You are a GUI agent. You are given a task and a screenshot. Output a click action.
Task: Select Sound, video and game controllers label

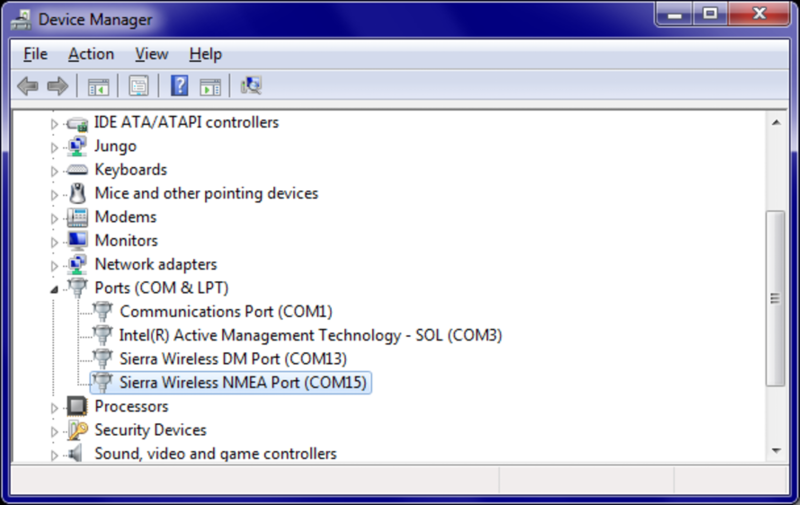coord(215,453)
